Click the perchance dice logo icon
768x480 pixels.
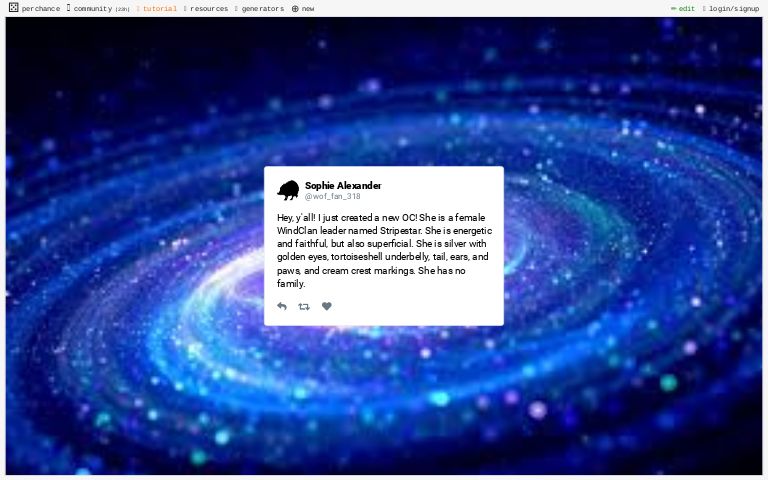coord(14,7)
